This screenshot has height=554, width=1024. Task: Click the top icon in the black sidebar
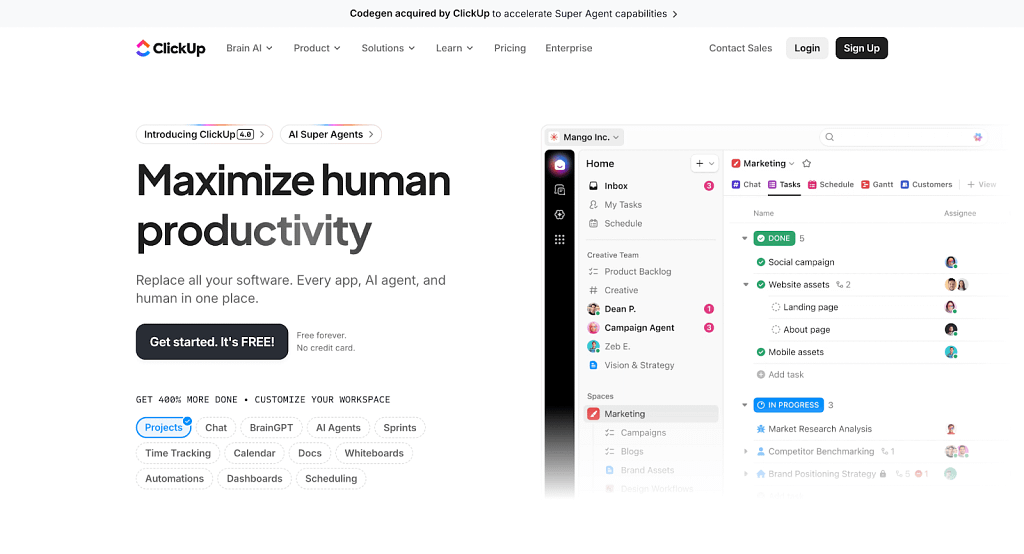tap(560, 165)
